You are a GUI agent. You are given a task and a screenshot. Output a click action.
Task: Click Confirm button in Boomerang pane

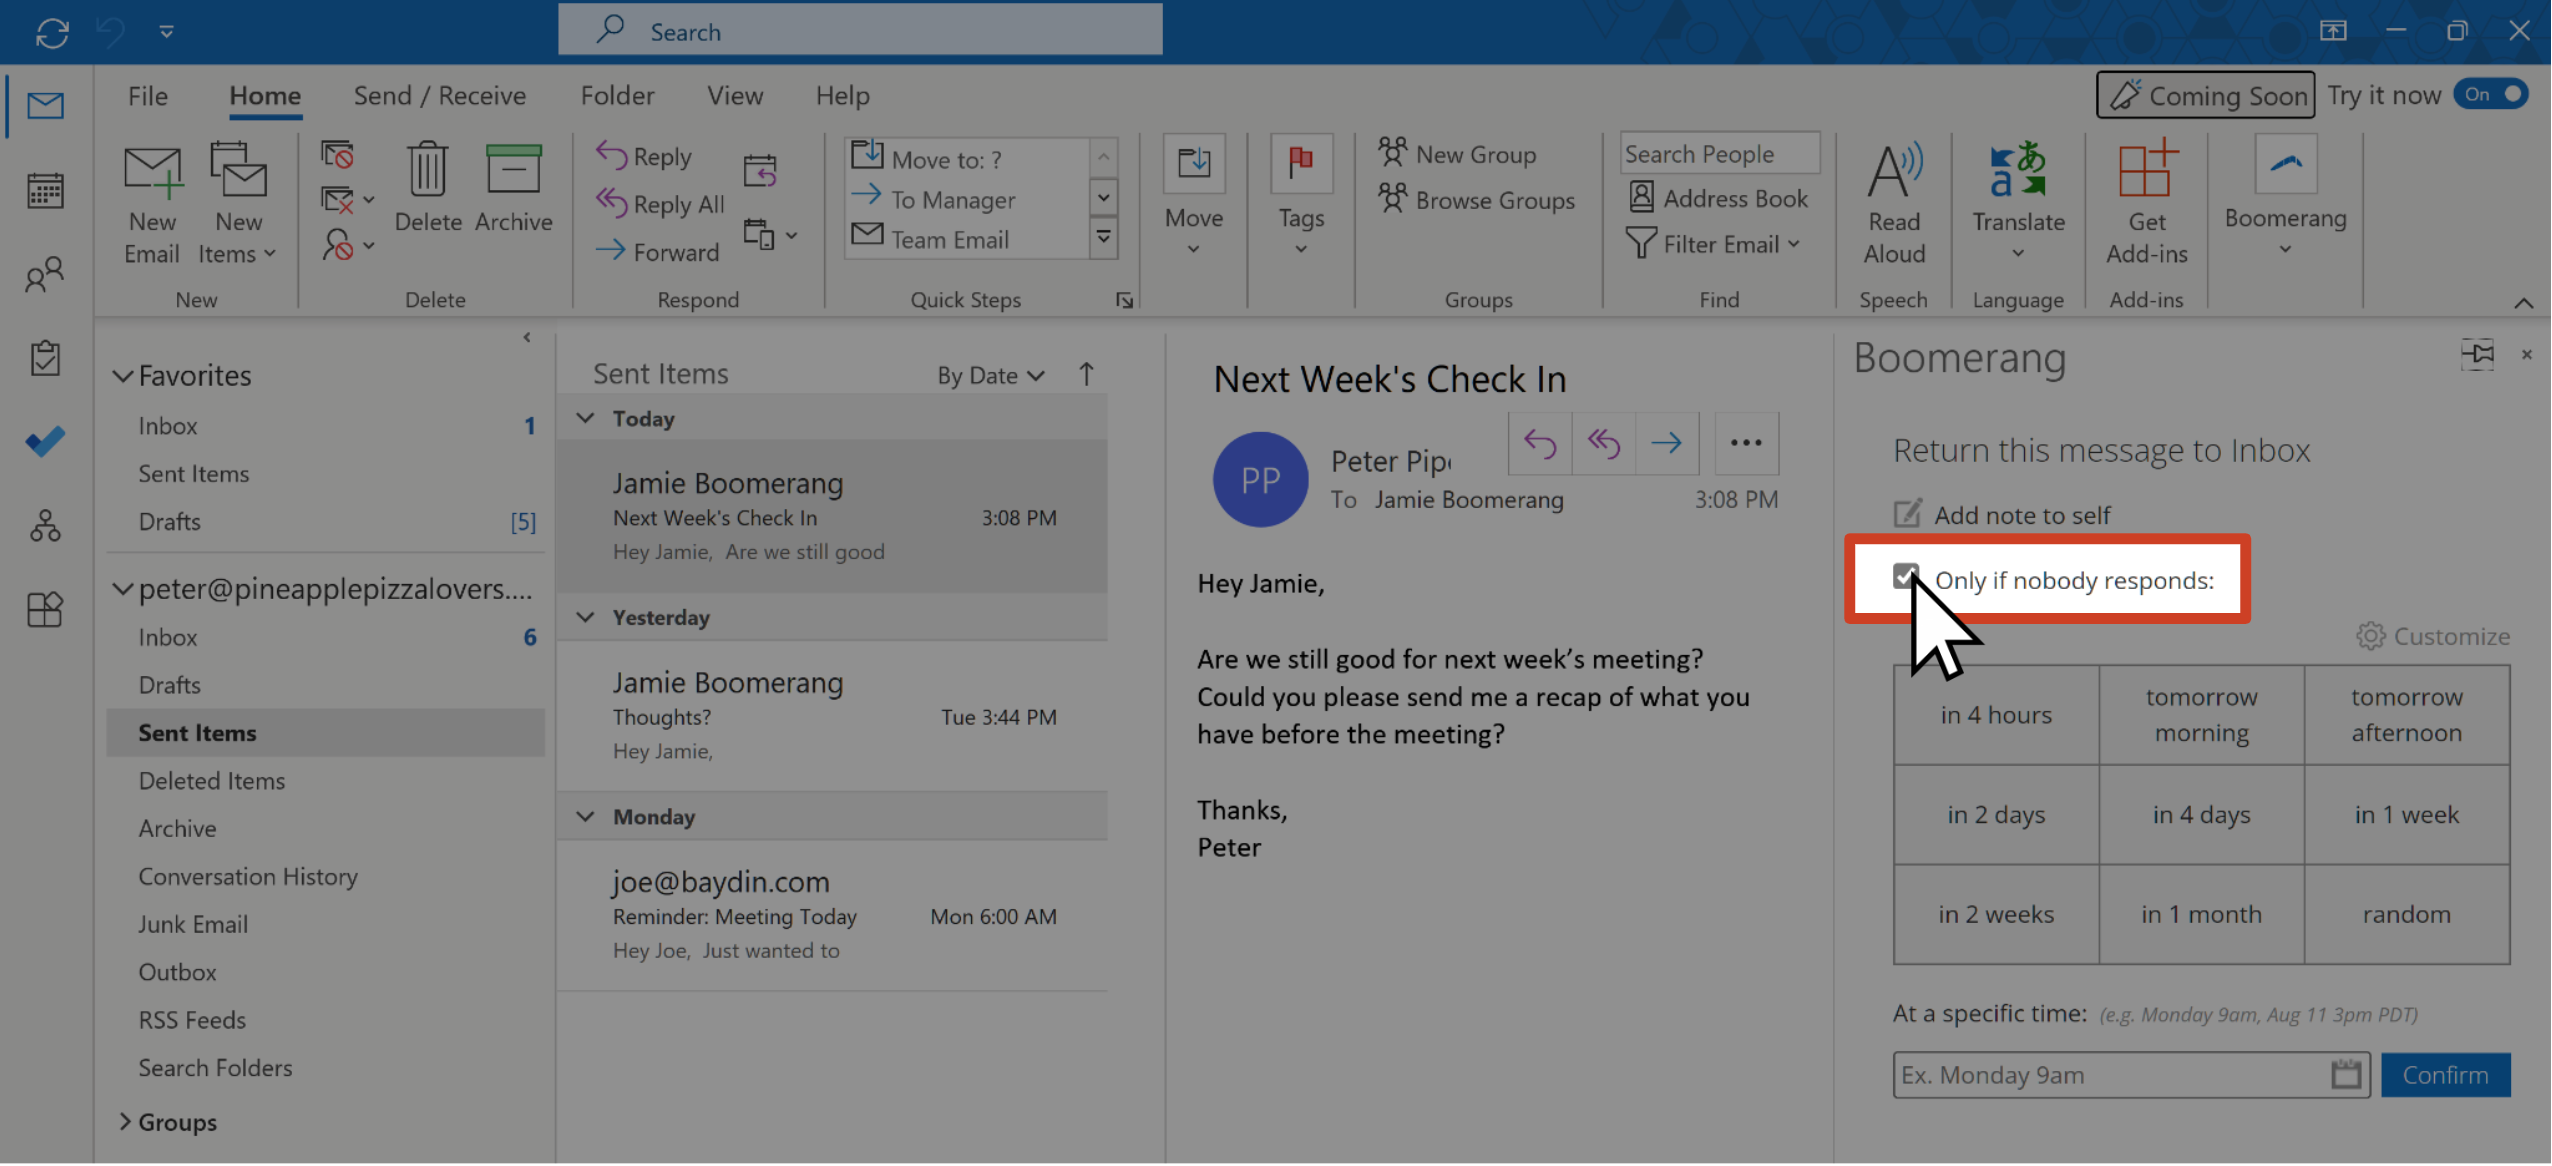tap(2445, 1075)
